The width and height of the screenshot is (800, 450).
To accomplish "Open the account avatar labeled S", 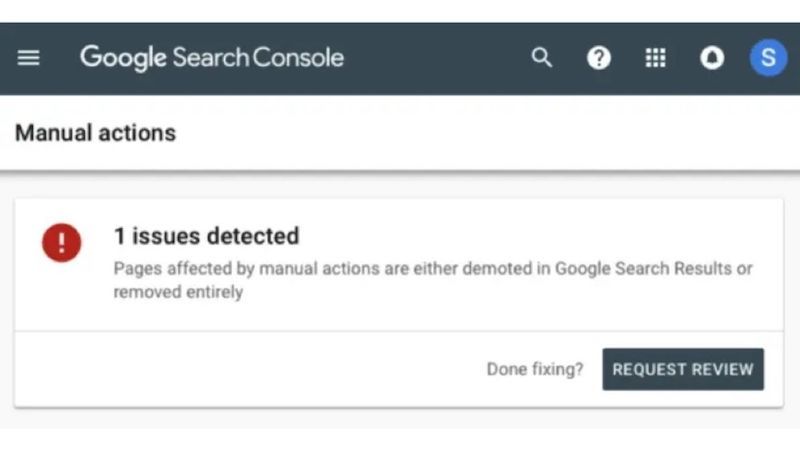I will pyautogui.click(x=768, y=58).
